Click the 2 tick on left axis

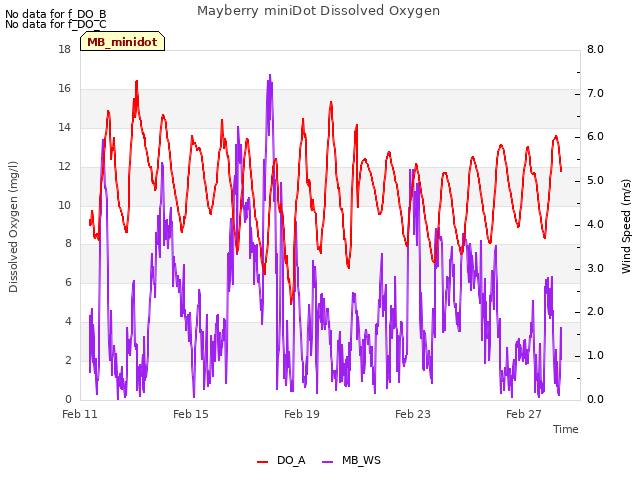click(x=68, y=360)
